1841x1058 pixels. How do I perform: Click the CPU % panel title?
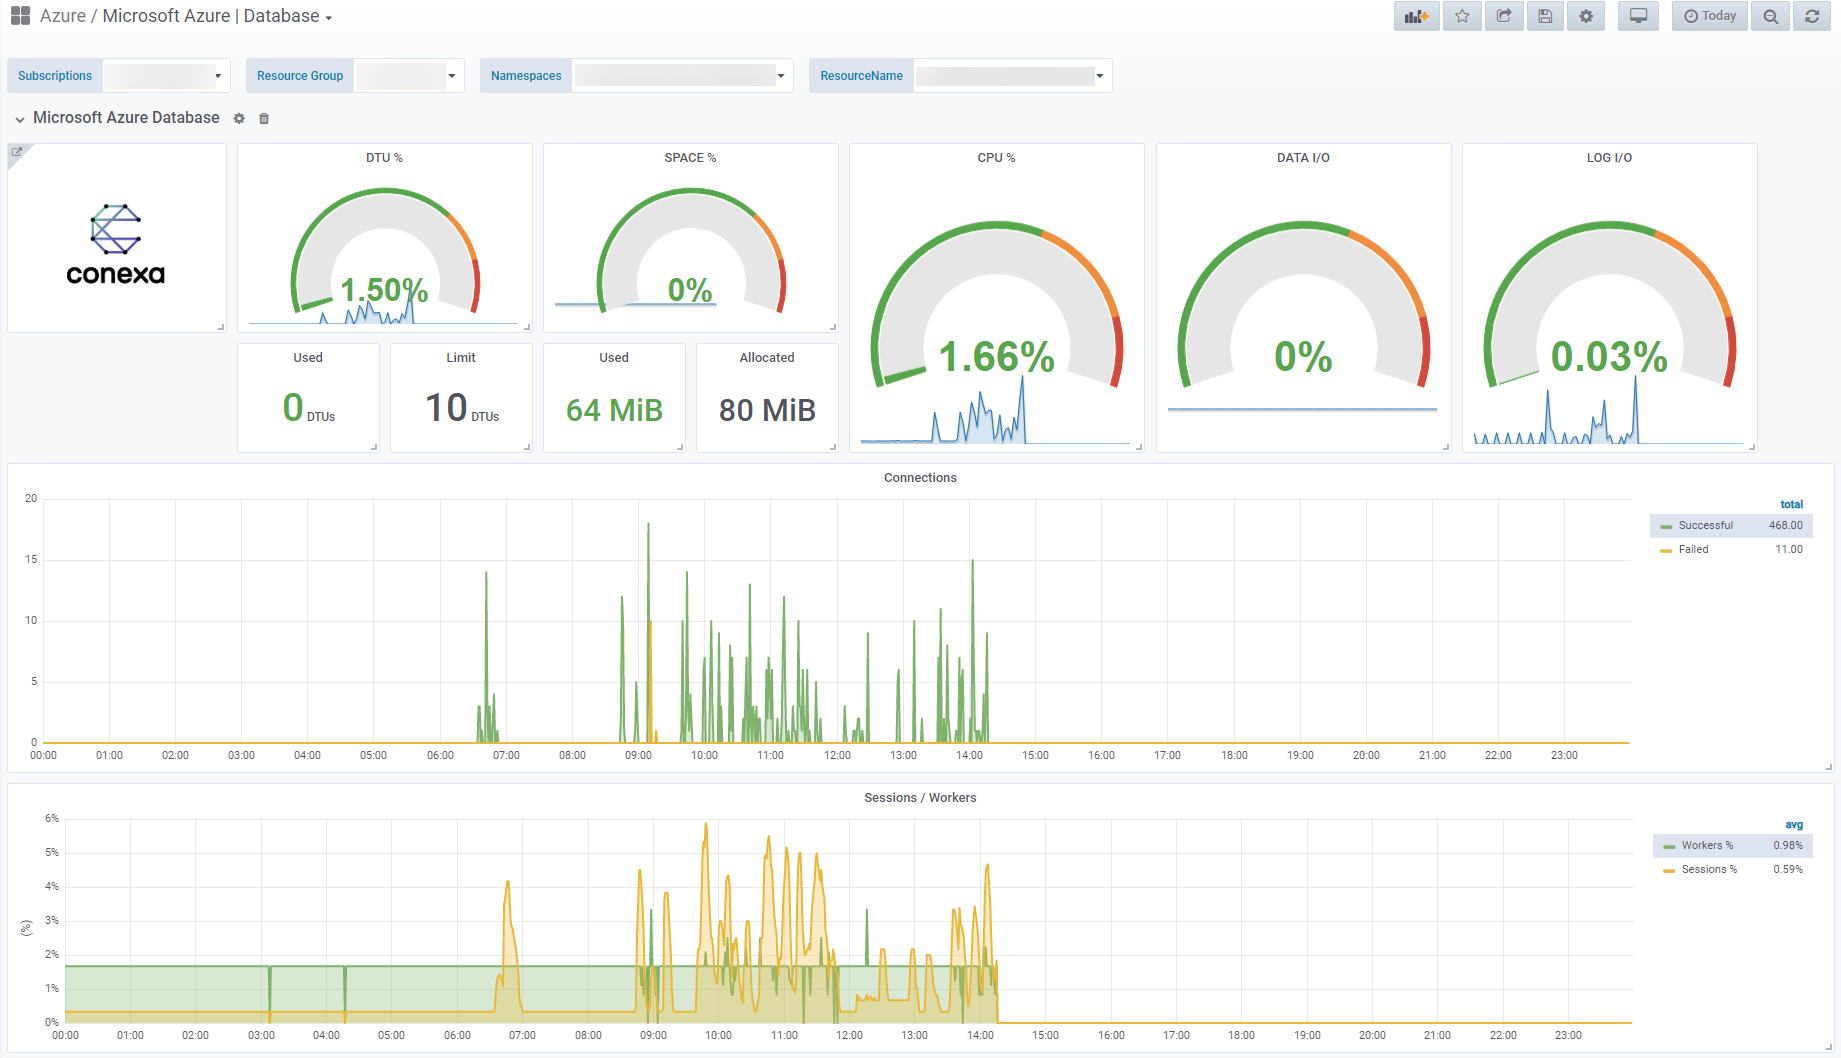pos(996,158)
